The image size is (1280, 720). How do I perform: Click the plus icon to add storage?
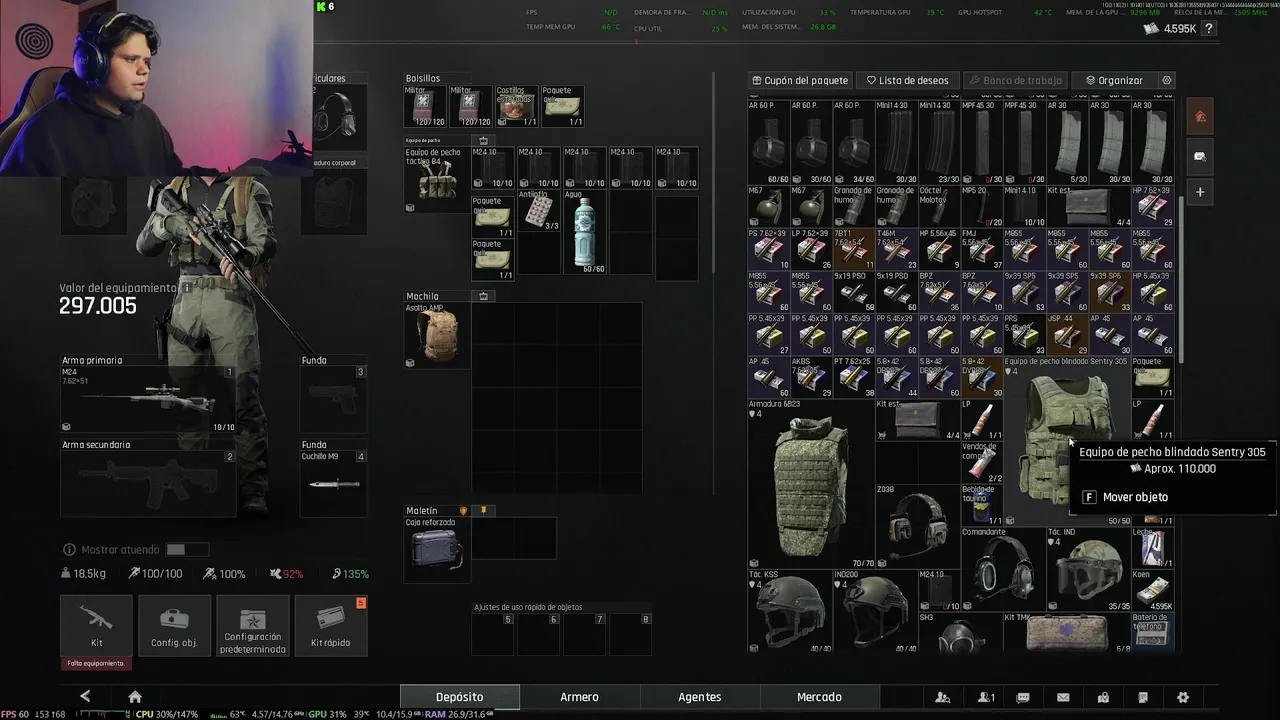[x=1200, y=192]
